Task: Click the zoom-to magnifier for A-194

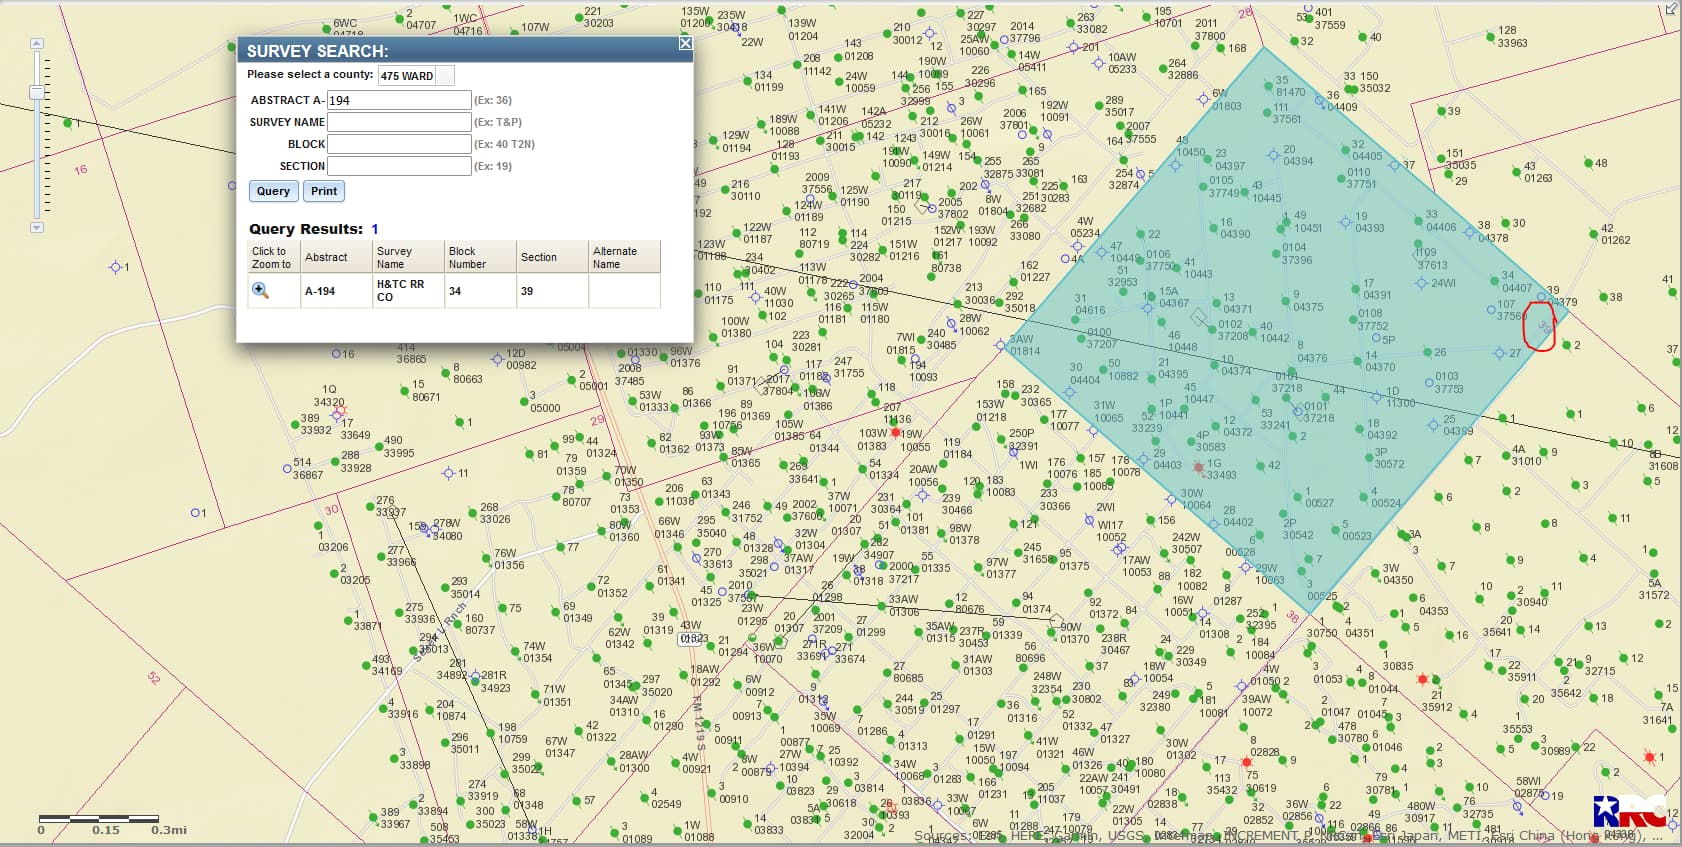Action: [x=260, y=290]
